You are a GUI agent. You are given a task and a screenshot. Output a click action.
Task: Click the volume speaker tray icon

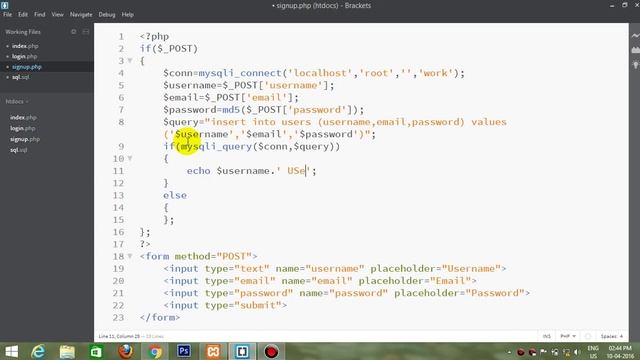coord(577,352)
